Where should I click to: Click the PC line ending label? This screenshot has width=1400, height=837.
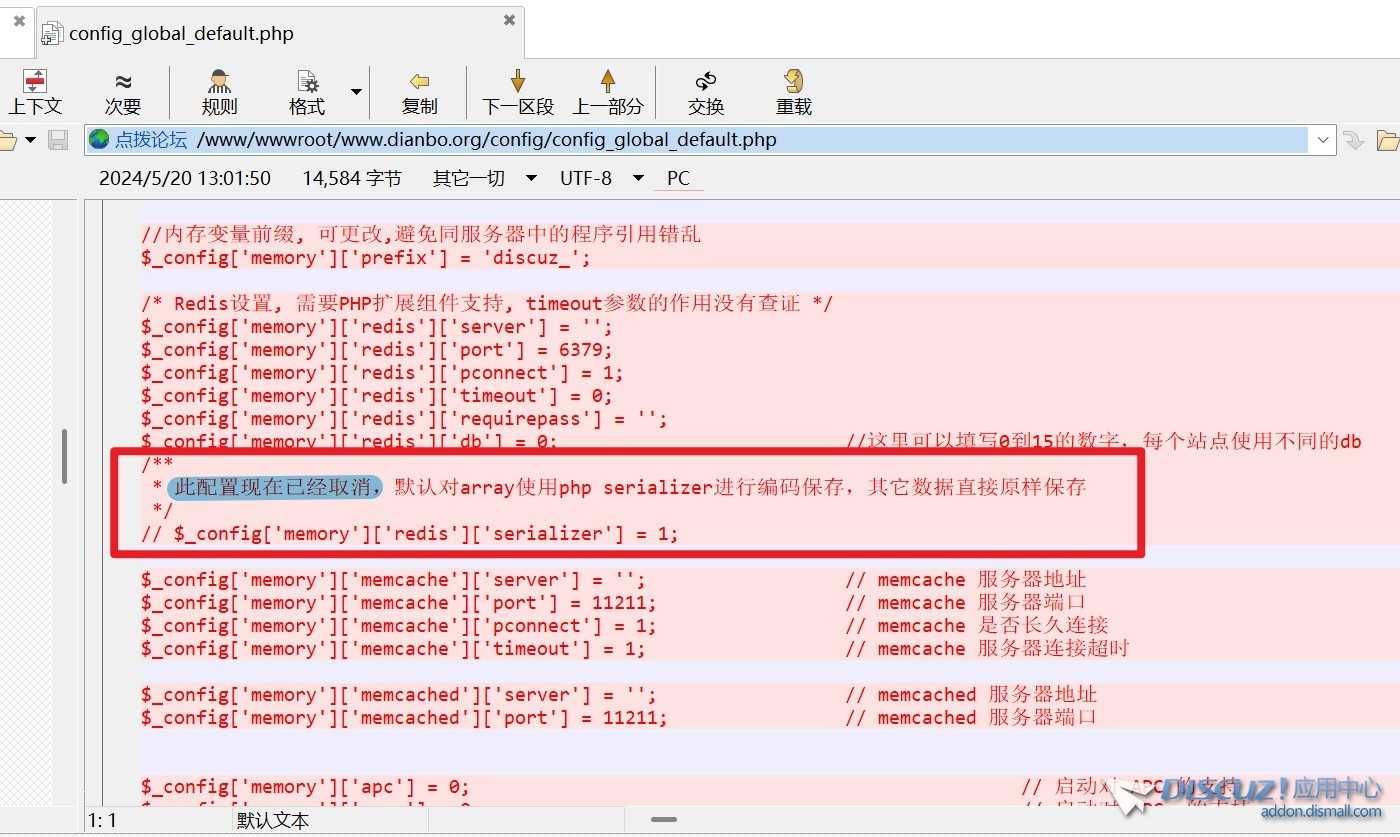point(678,178)
